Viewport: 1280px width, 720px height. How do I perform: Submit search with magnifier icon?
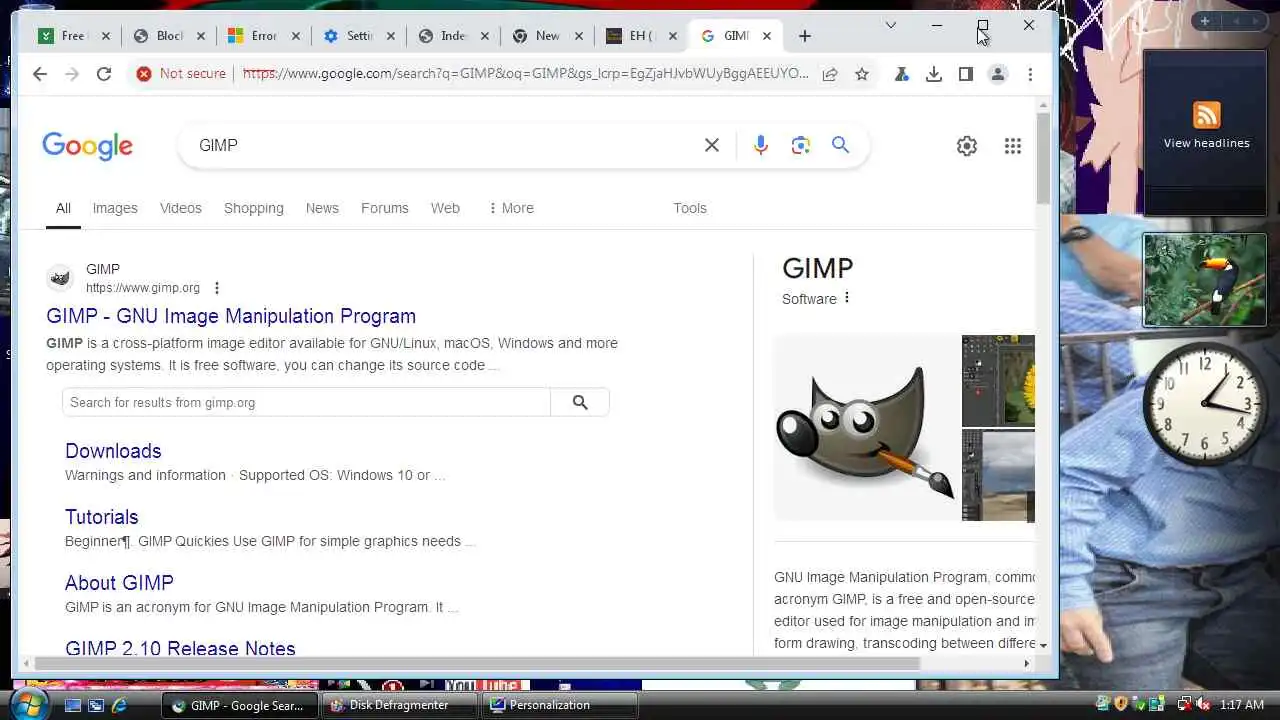(841, 145)
